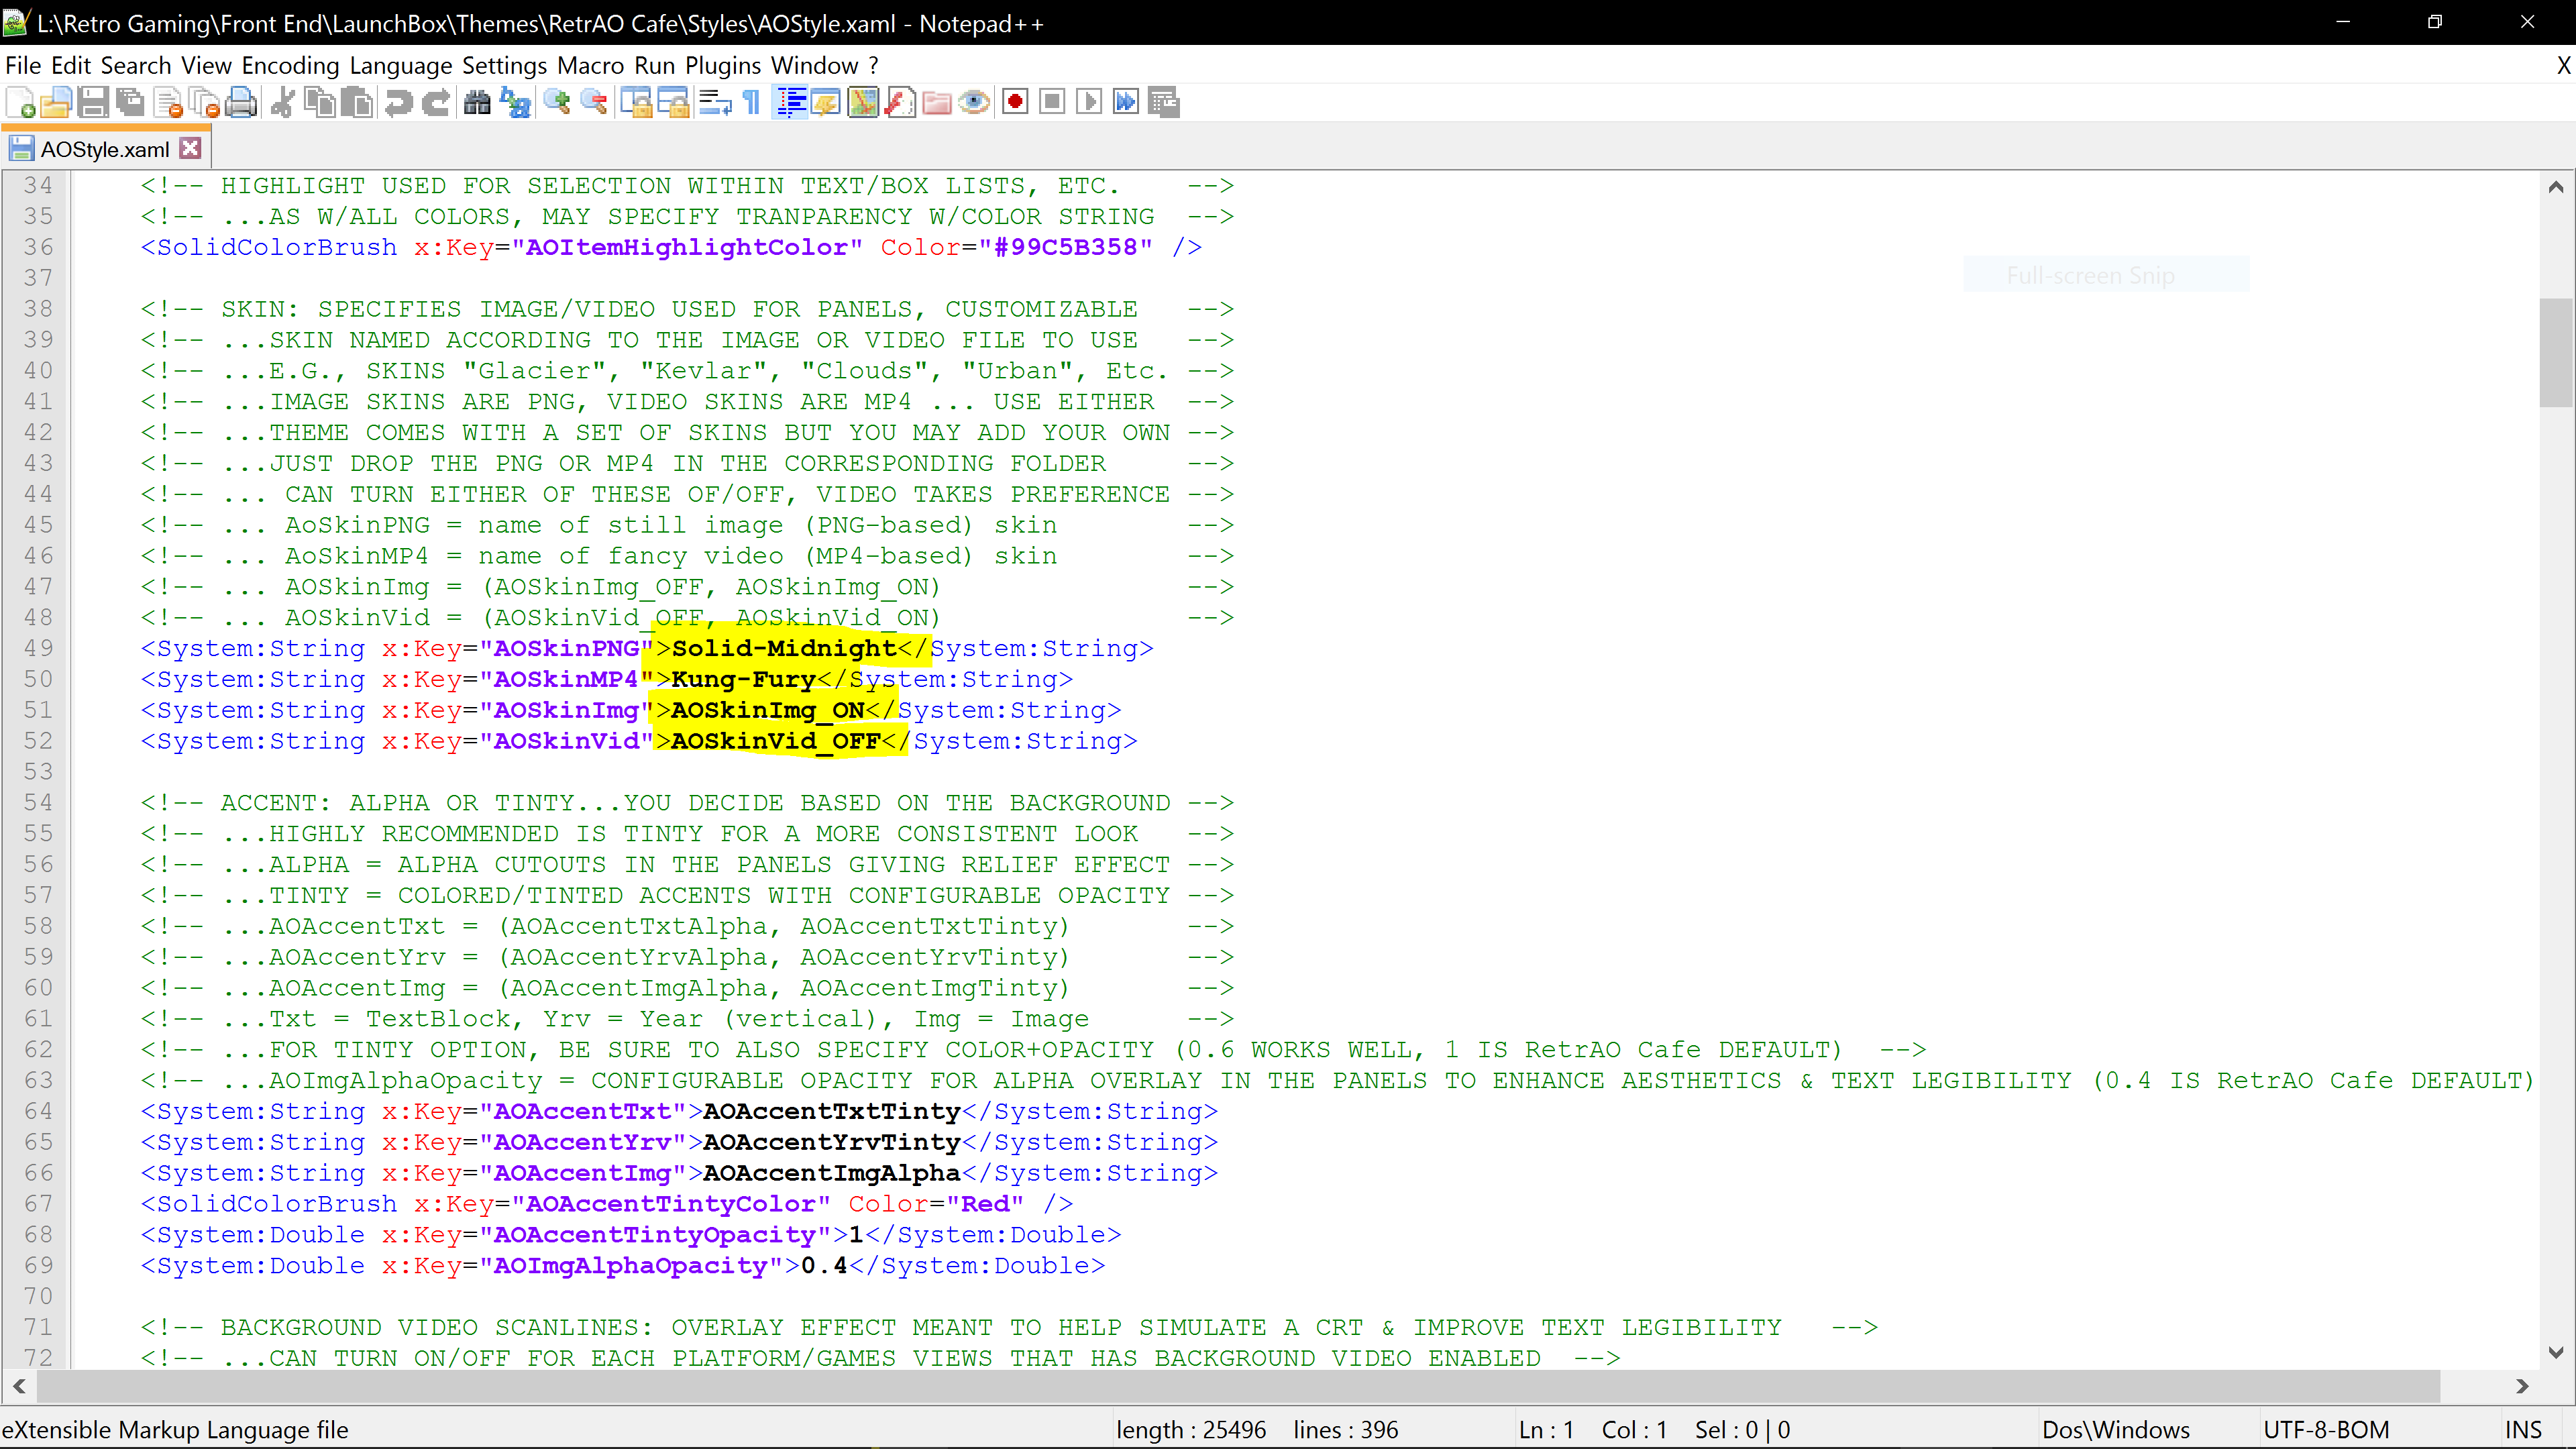Image resolution: width=2576 pixels, height=1449 pixels.
Task: Open the Replace toolbar icon
Action: coord(515,102)
